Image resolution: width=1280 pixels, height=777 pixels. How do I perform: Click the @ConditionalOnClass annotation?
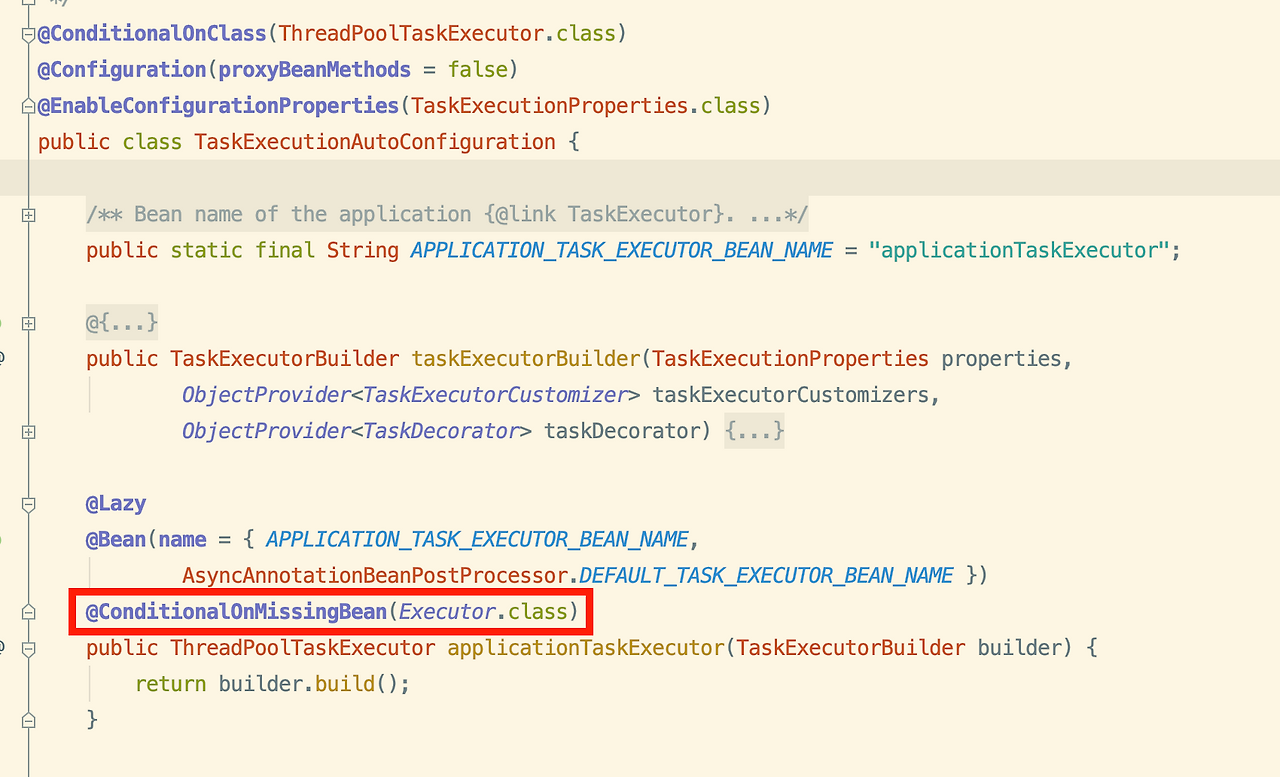(152, 33)
